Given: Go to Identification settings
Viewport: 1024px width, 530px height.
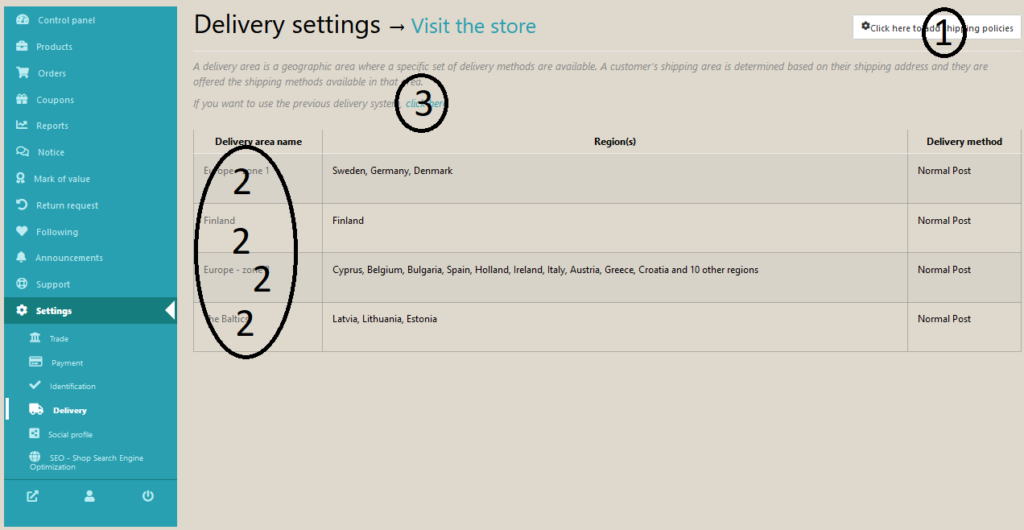Looking at the screenshot, I should click(x=72, y=386).
